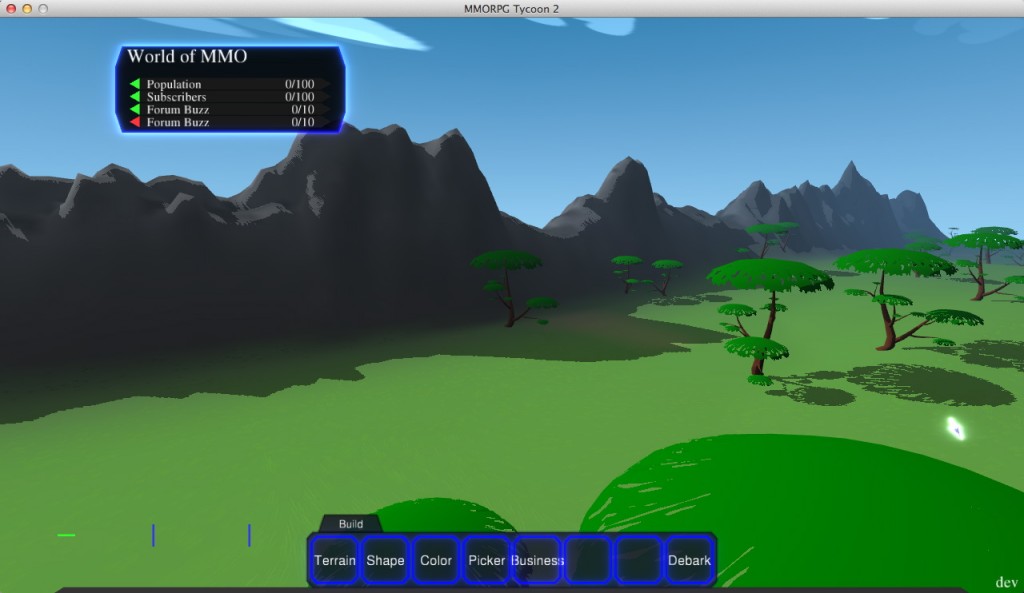Click the red arrow by second Forum Buzz
Screen dimensions: 1024x593
[135, 122]
